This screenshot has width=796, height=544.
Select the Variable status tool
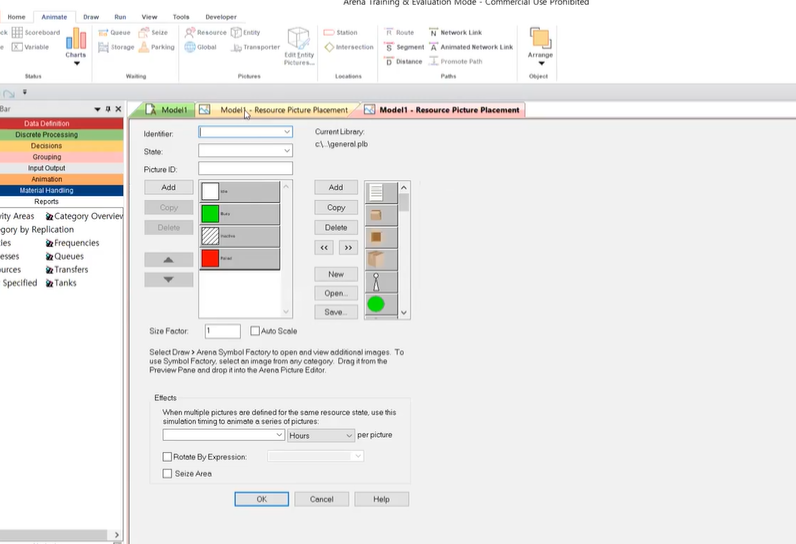point(30,47)
